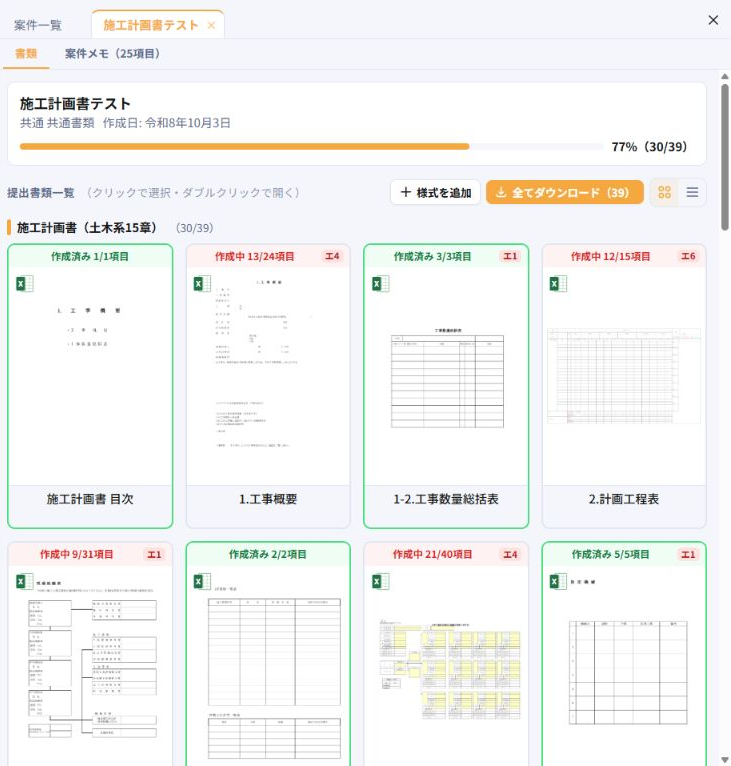The height and width of the screenshot is (766, 731).
Task: Click エ1 badge on 作成済み 5/5項目 card
Action: pos(688,554)
